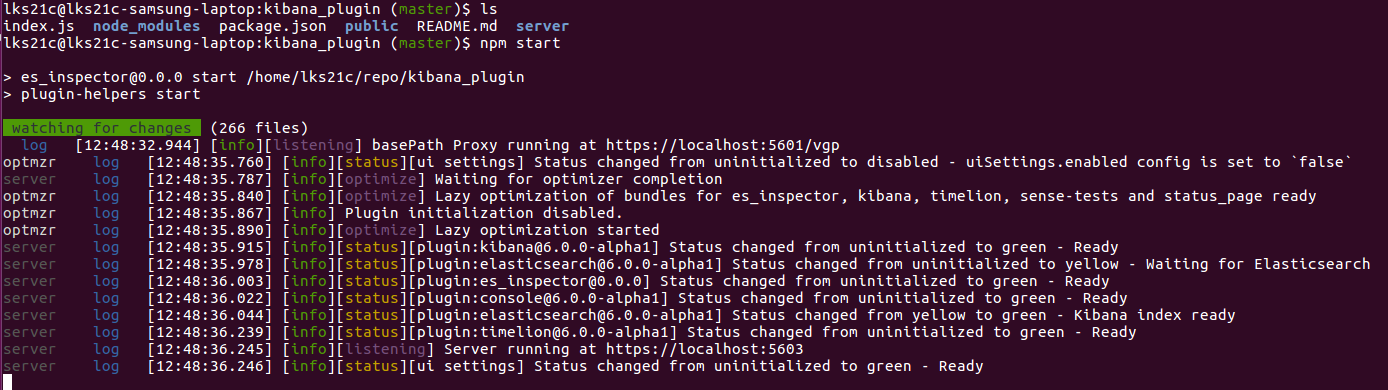The width and height of the screenshot is (1388, 390).
Task: Click the 'plugin-helpers start' line
Action: click(110, 94)
